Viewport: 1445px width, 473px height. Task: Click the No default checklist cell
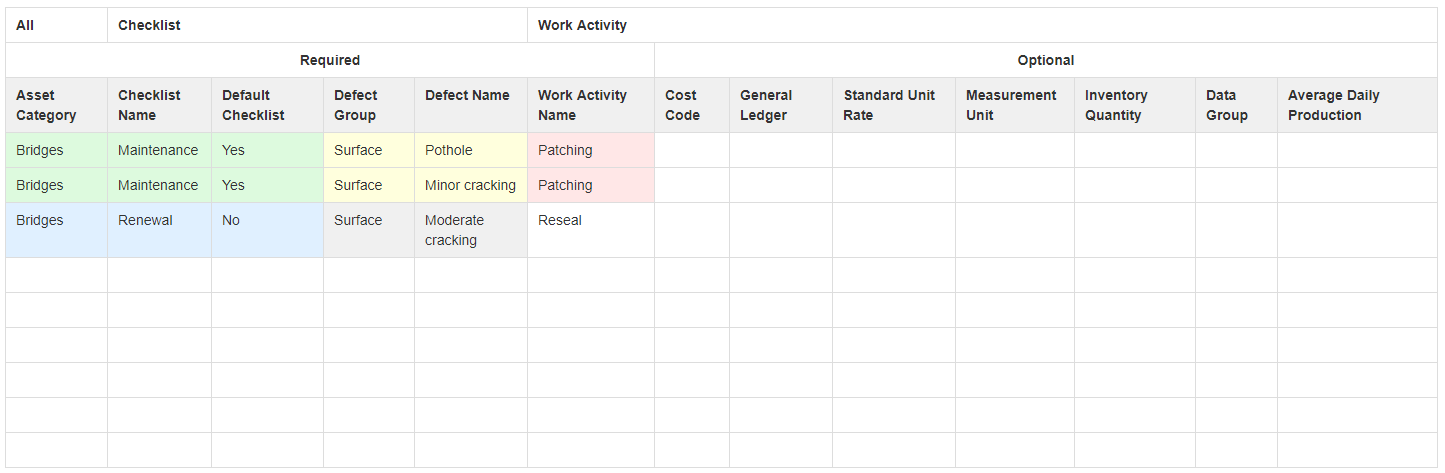267,230
